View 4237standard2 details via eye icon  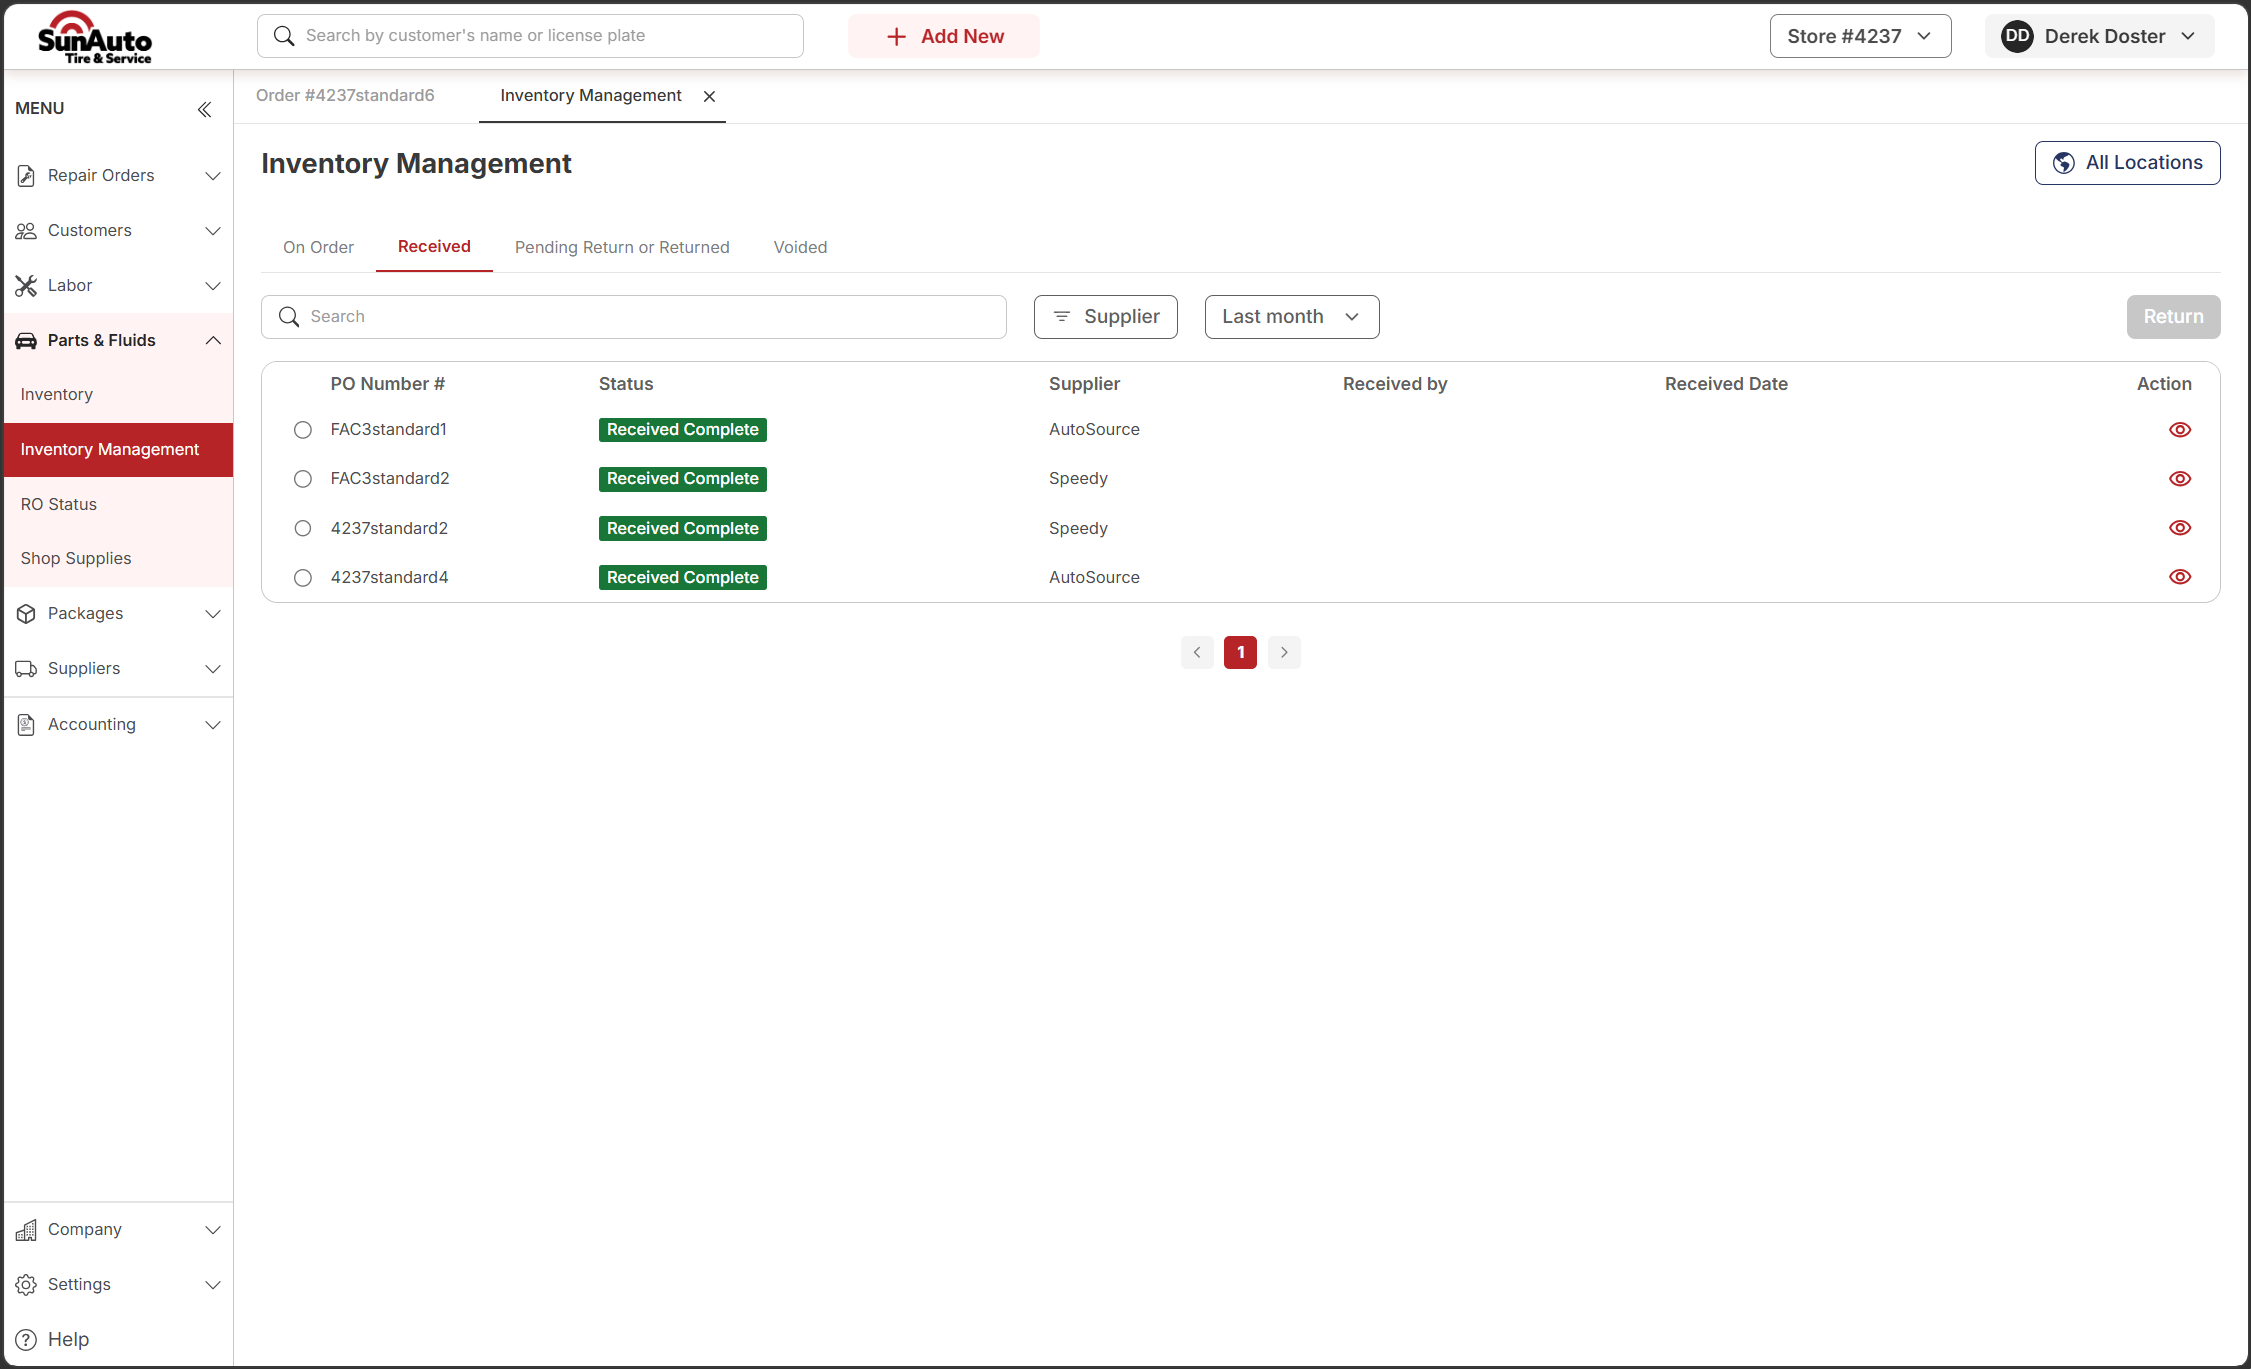2180,528
